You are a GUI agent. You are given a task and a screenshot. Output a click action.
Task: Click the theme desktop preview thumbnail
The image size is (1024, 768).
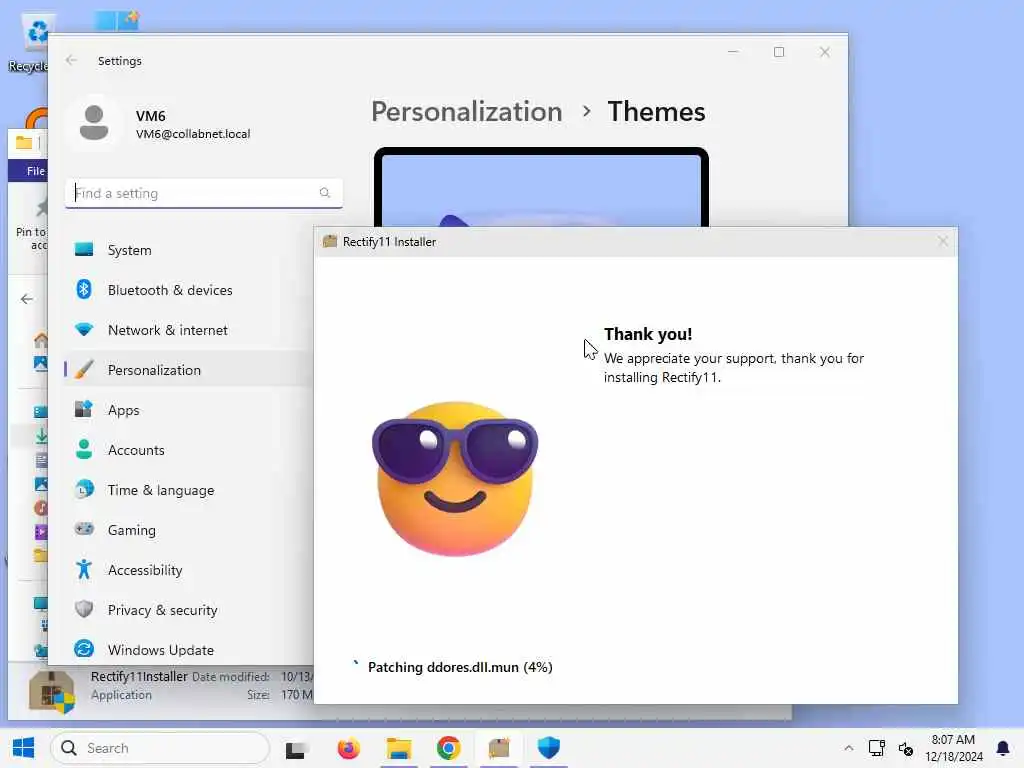coord(541,187)
